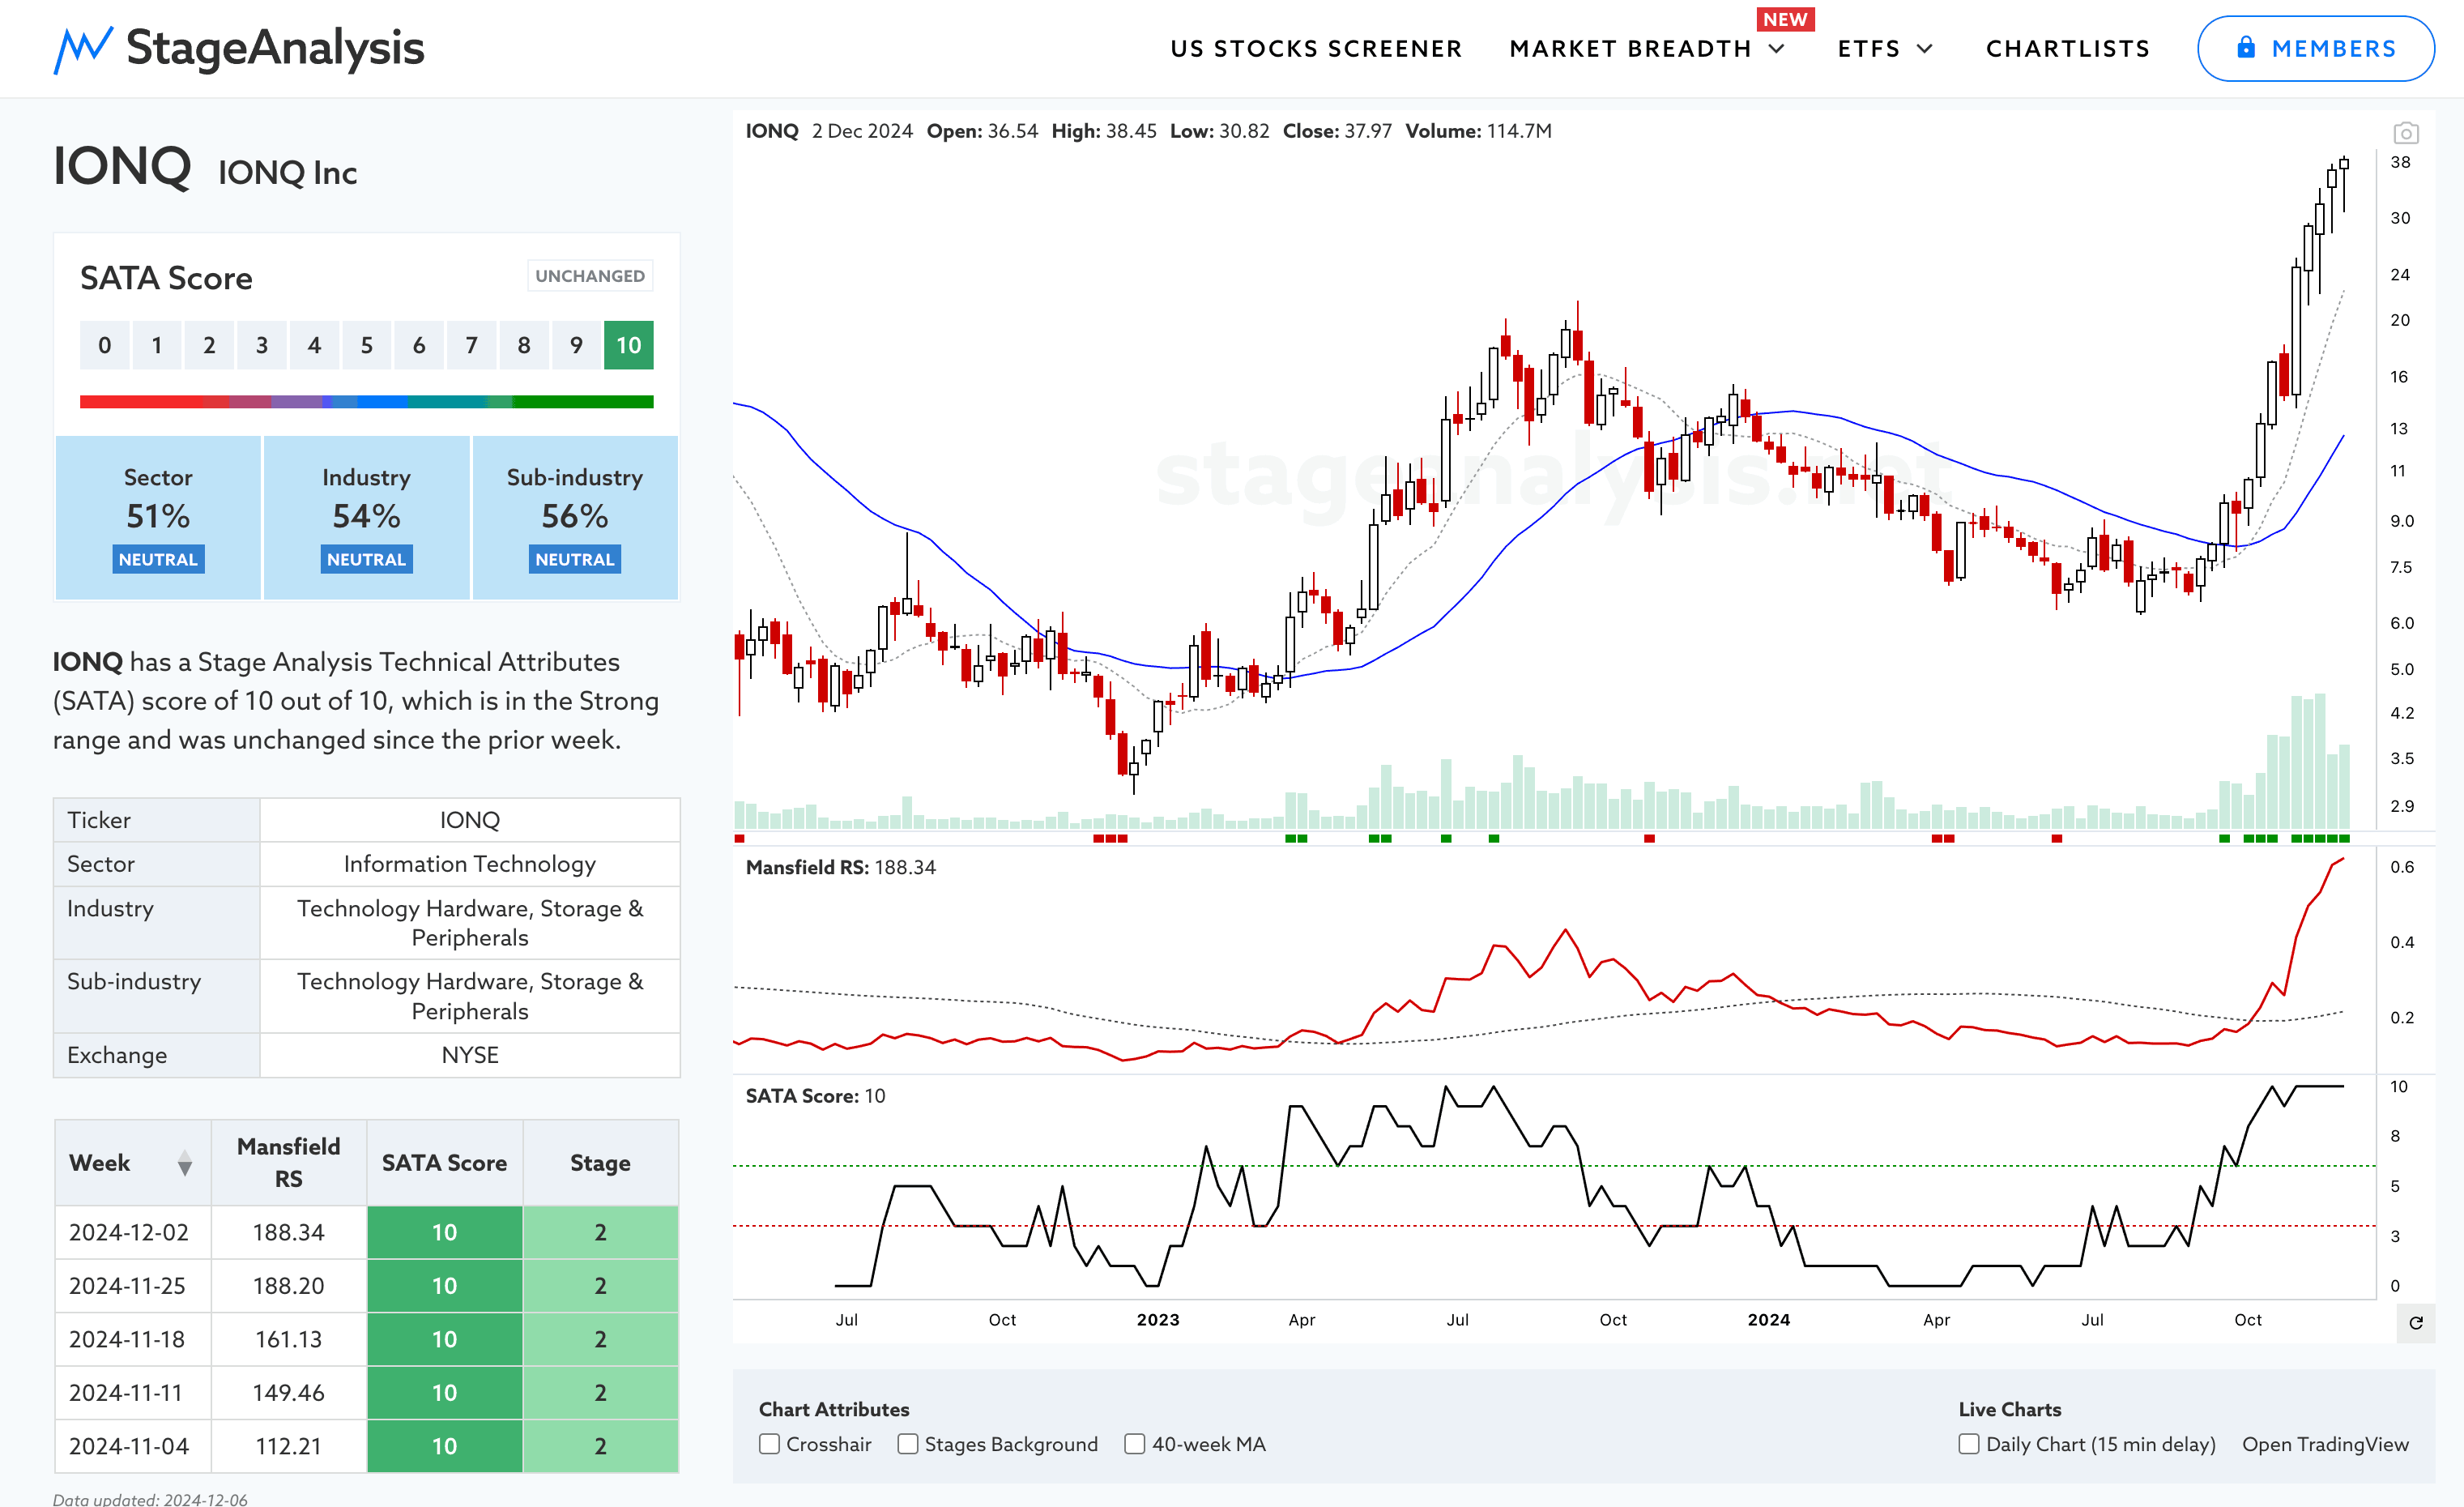Viewport: 2464px width, 1507px height.
Task: Click the SATA Score column header
Action: click(x=444, y=1162)
